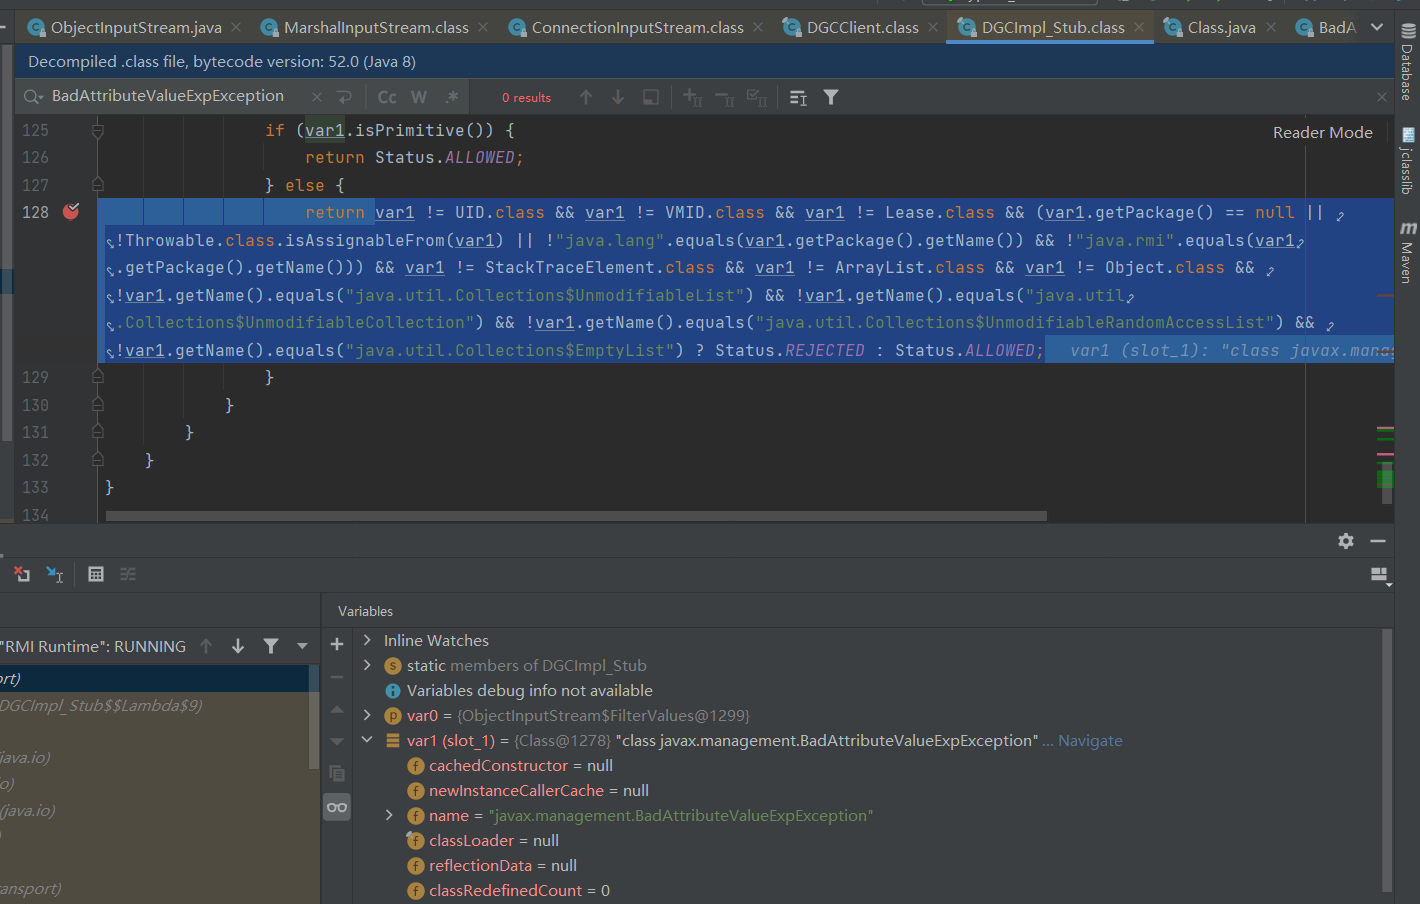This screenshot has width=1420, height=904.
Task: Open MarshalInputStream.class tab
Action: (x=375, y=27)
